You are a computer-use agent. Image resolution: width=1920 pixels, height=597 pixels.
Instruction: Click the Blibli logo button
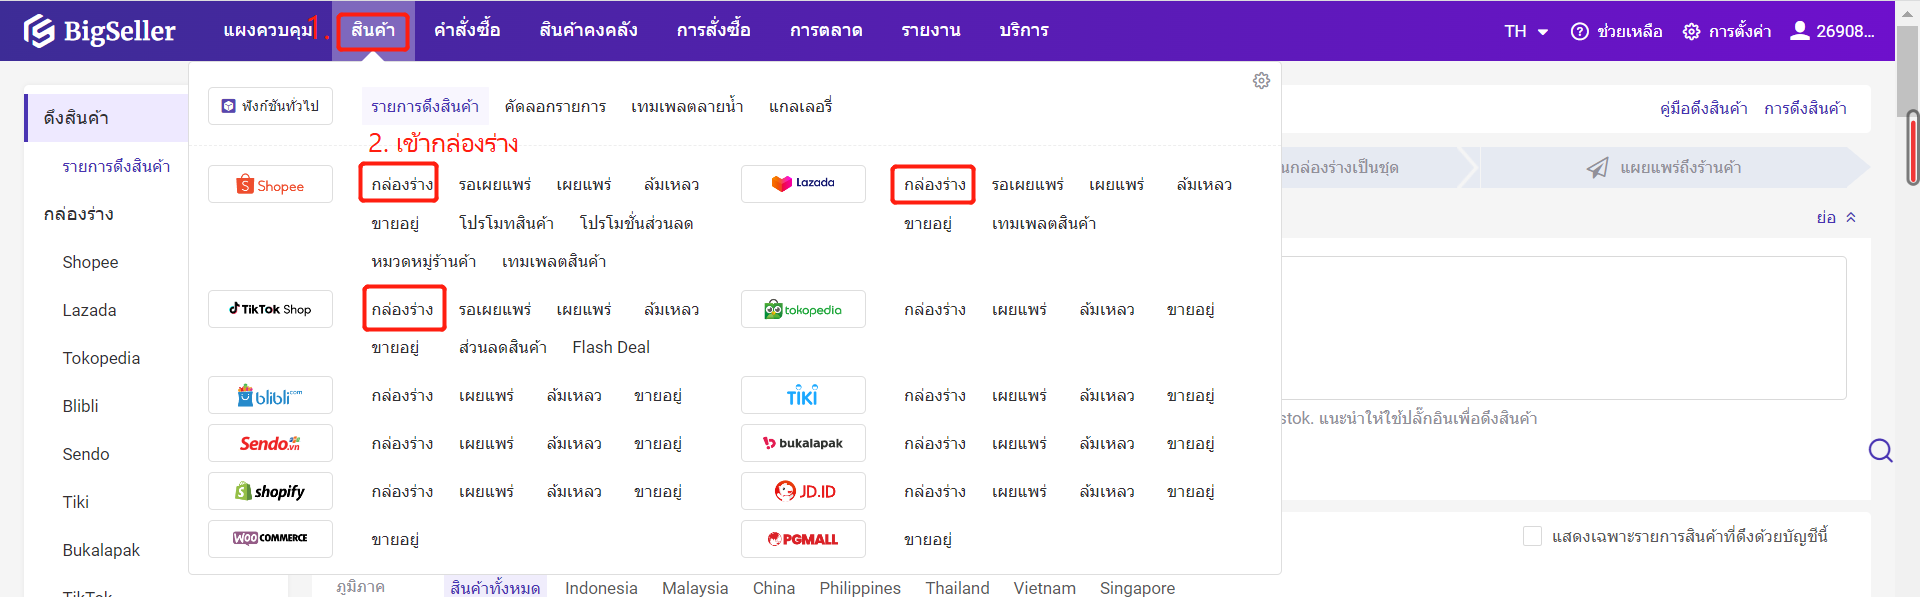(x=270, y=395)
